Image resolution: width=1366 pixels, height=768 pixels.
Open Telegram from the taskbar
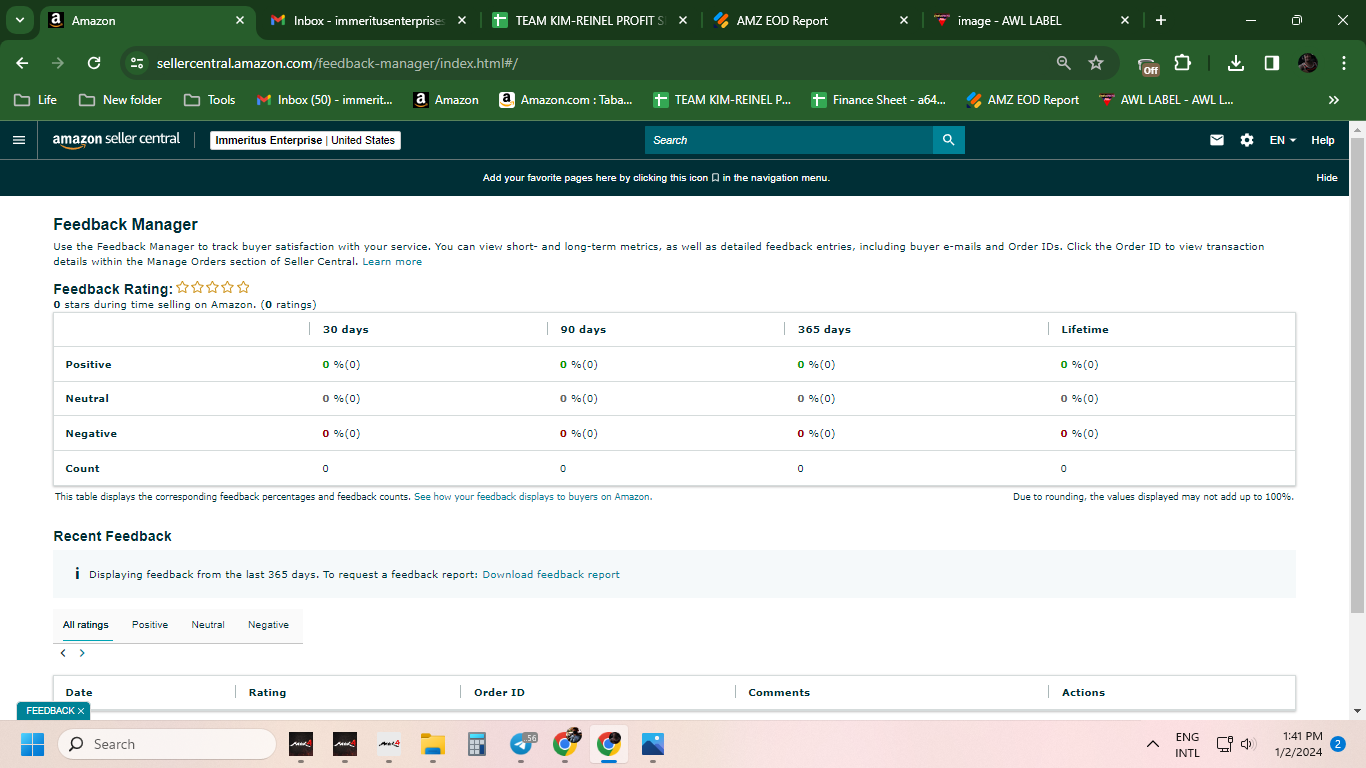[x=521, y=744]
